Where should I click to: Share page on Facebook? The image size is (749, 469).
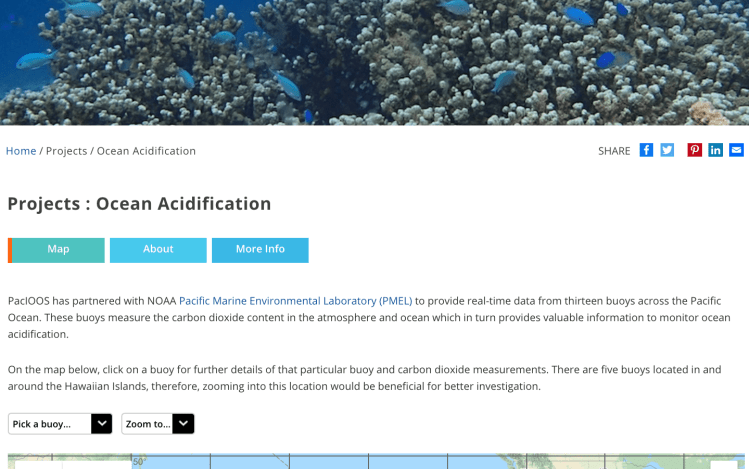click(646, 150)
